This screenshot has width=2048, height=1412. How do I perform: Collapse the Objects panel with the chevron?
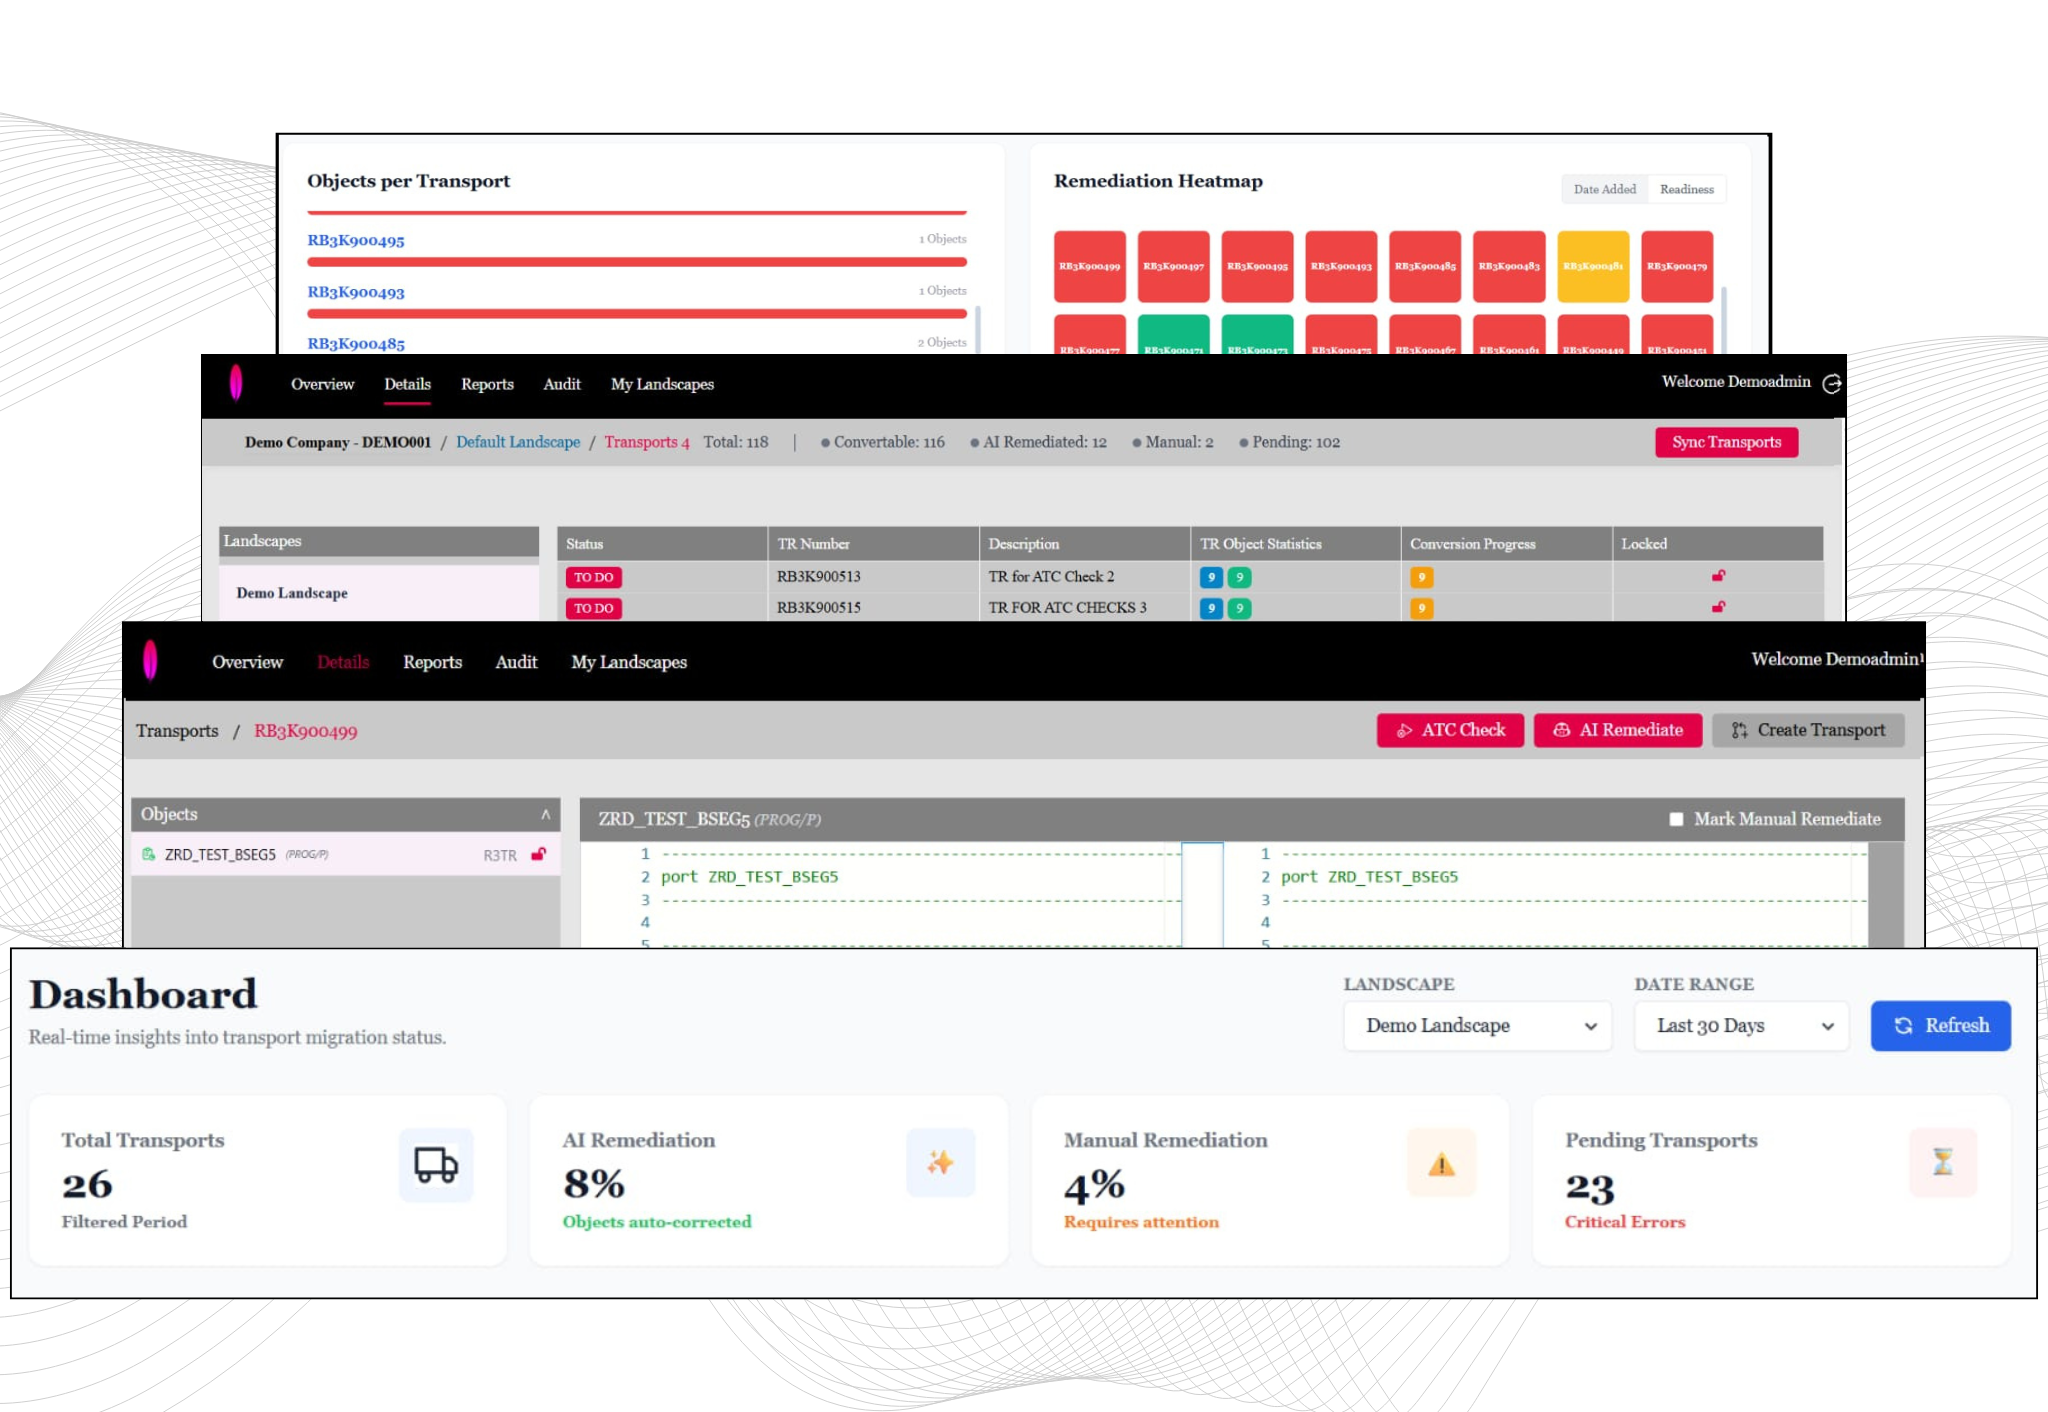pos(546,813)
